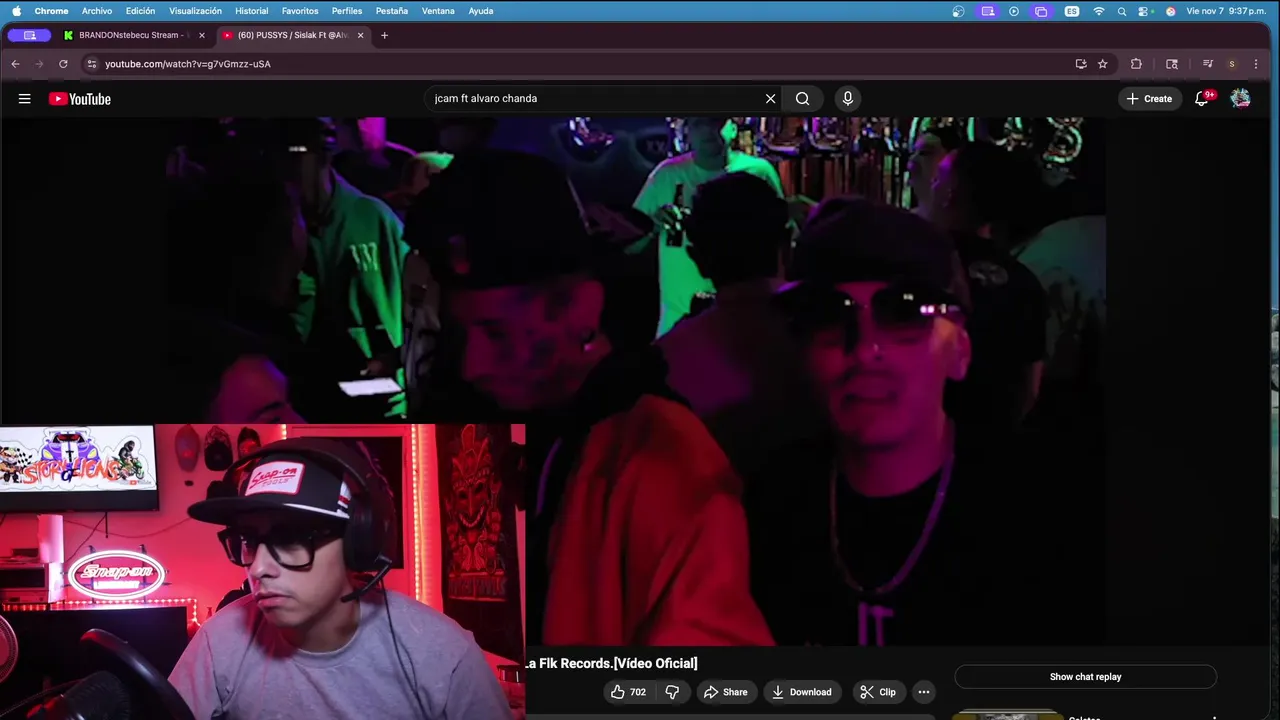Image resolution: width=1280 pixels, height=720 pixels.
Task: Open a new browser tab with plus
Action: click(384, 35)
